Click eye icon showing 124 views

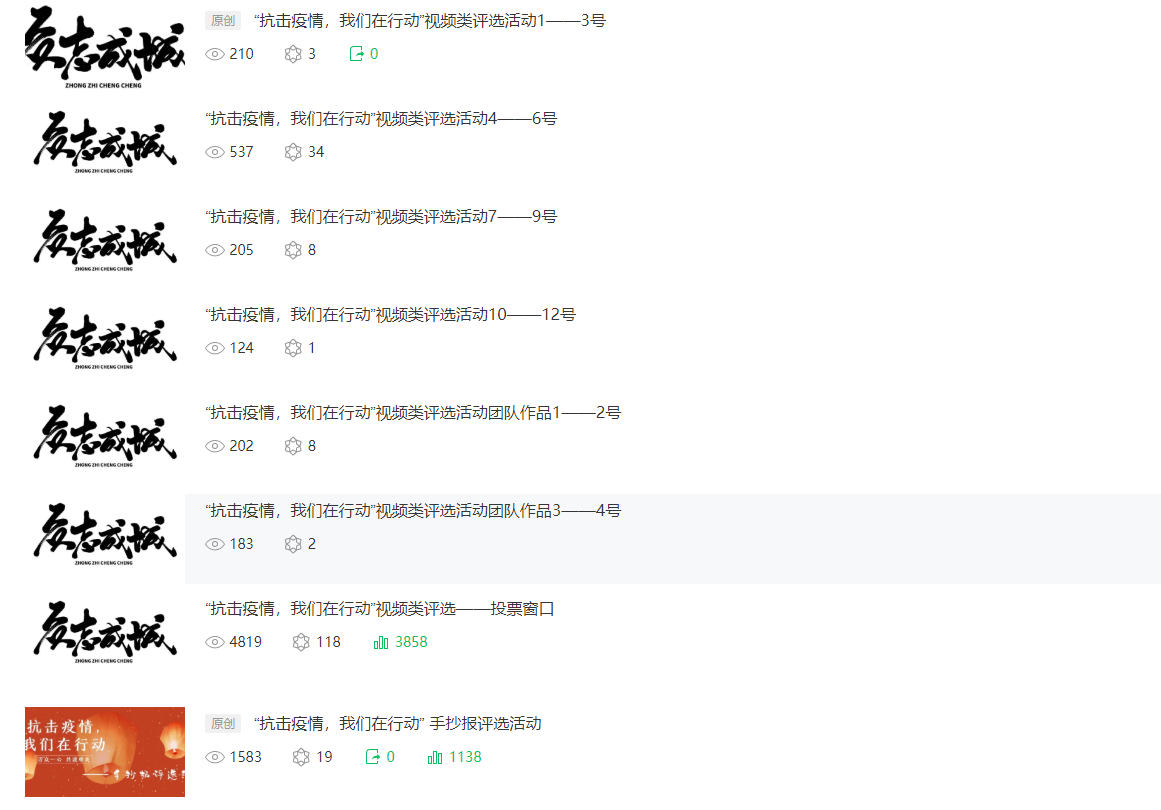[x=215, y=348]
